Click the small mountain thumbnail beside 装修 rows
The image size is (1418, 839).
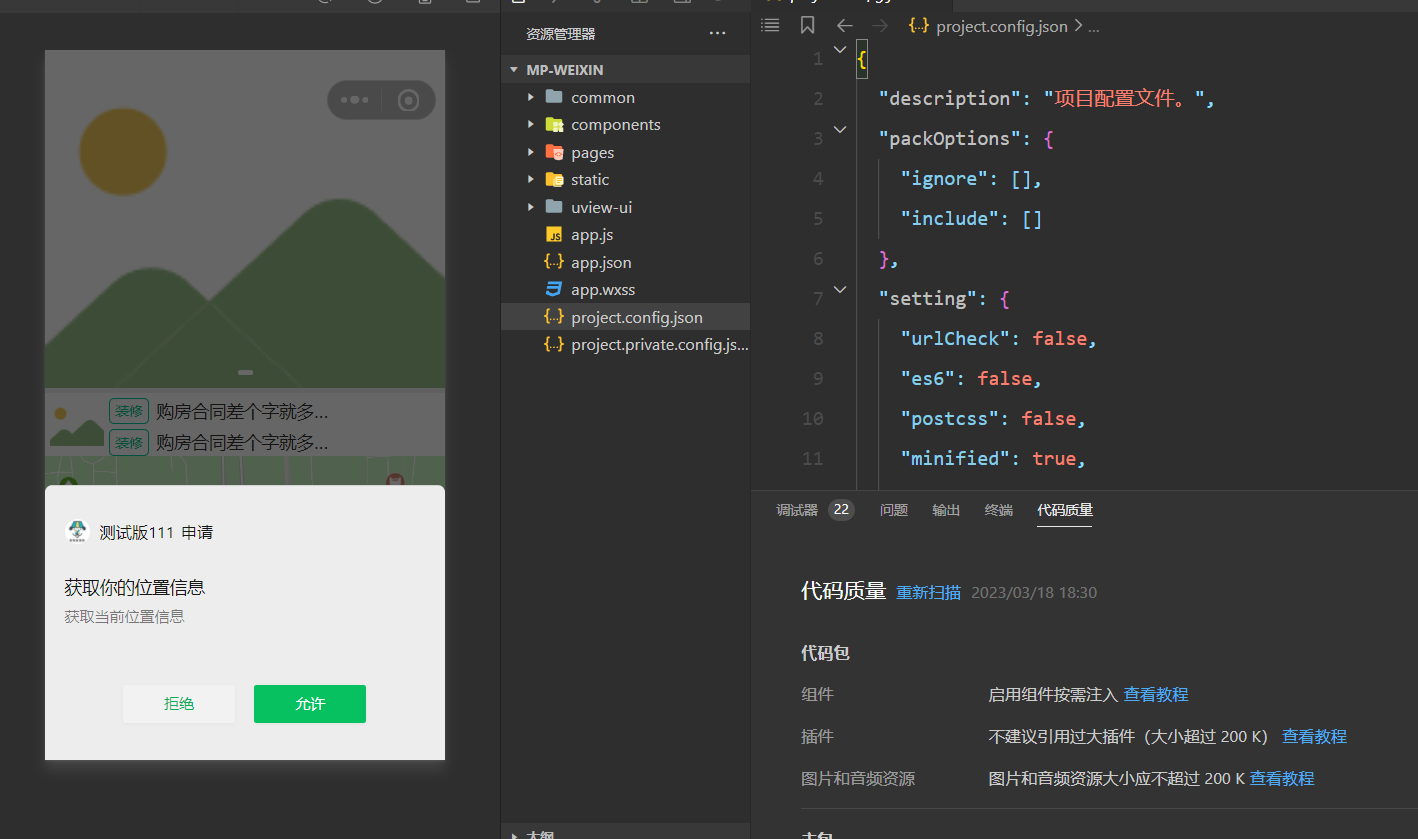[77, 426]
